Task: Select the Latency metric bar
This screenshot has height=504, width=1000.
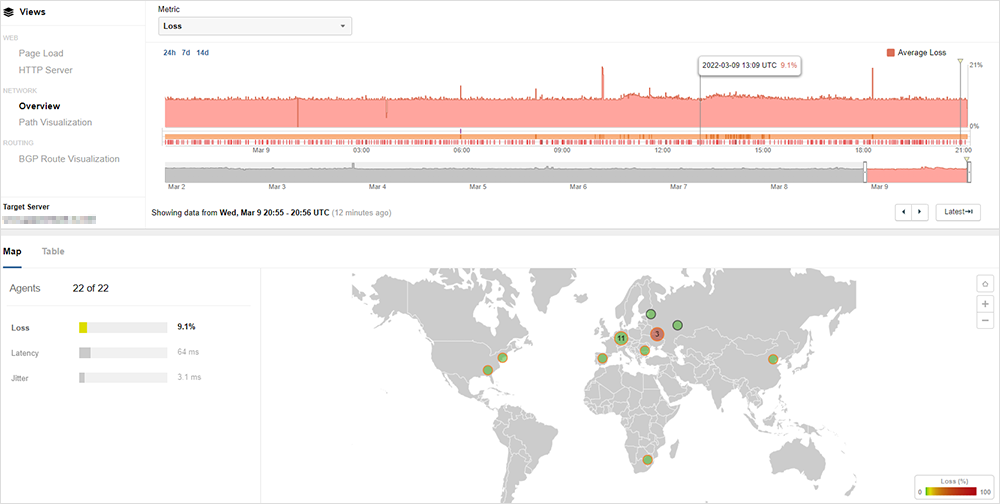Action: click(x=122, y=352)
